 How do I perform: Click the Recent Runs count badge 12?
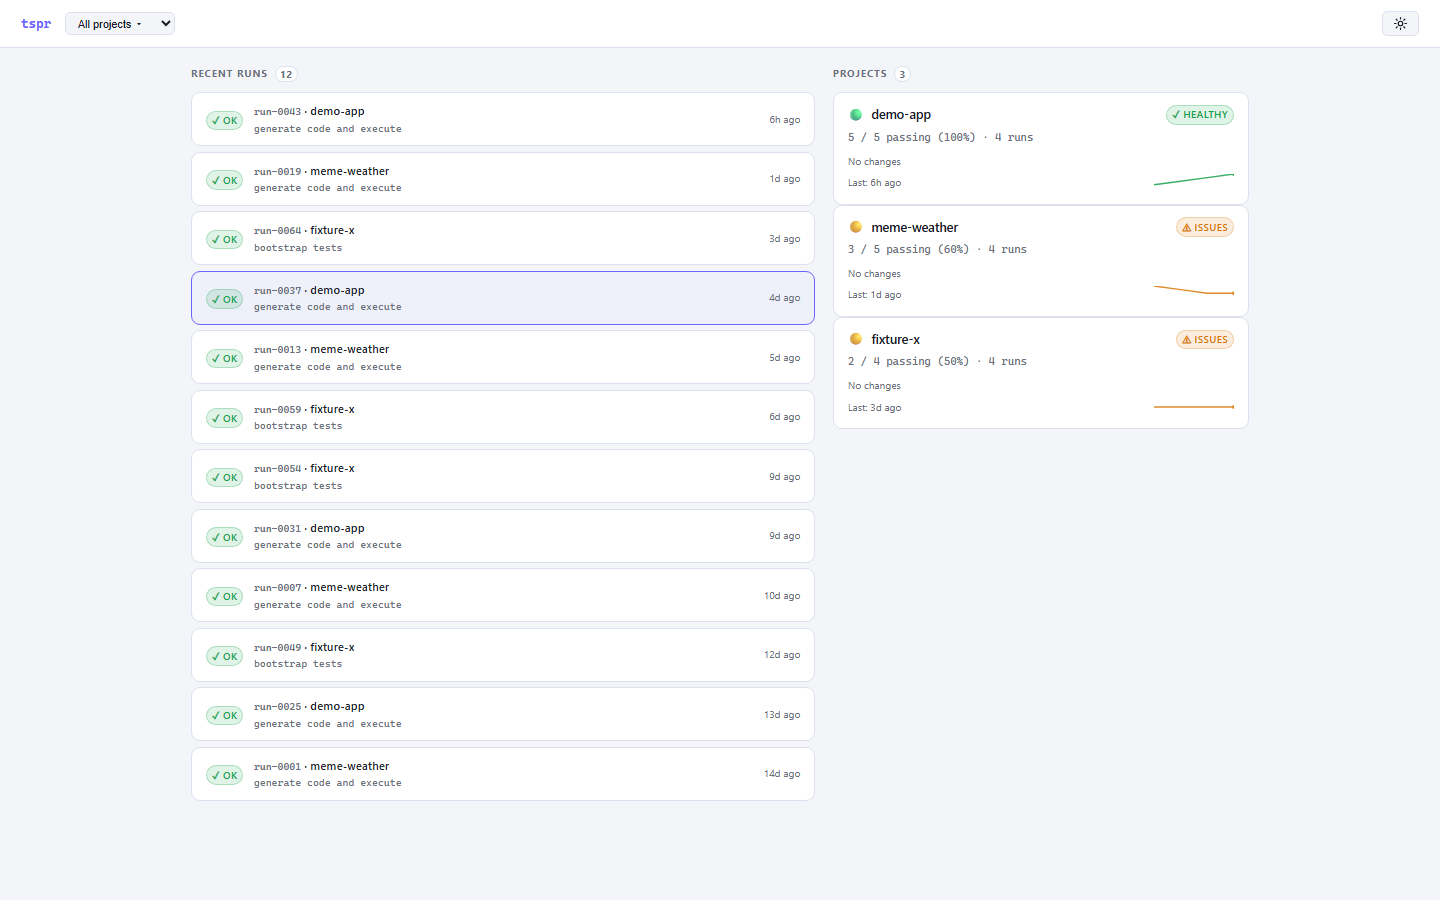click(286, 74)
